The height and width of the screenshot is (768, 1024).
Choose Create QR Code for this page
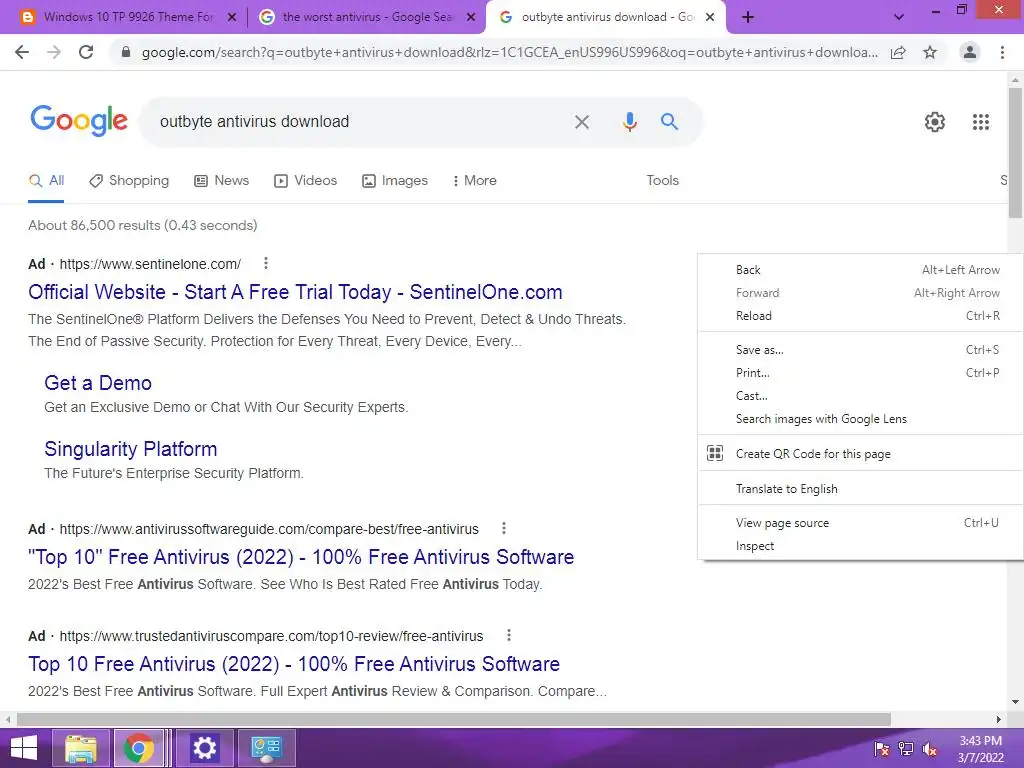tap(861, 453)
